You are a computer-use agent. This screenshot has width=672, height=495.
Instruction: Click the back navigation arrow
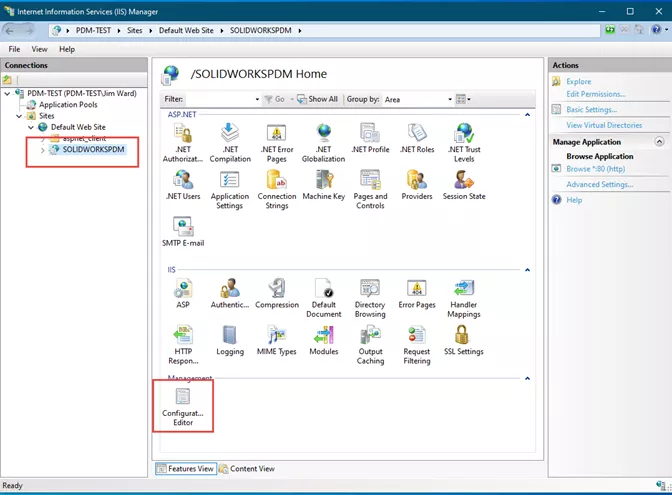point(10,30)
